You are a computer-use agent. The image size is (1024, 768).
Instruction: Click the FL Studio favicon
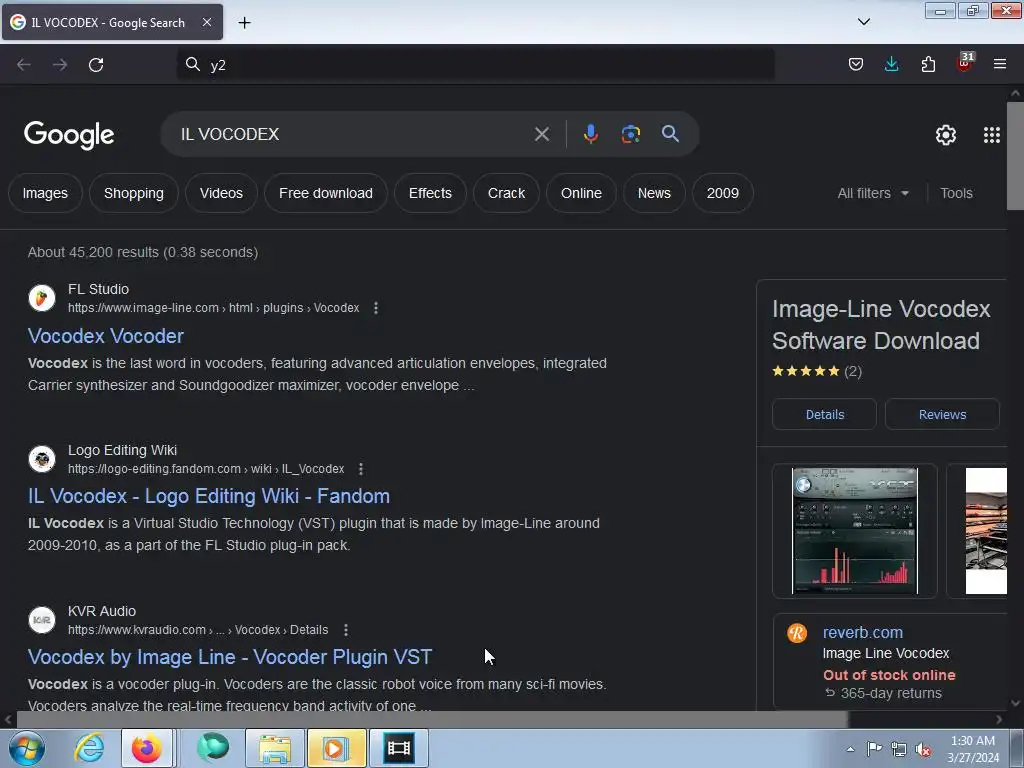pos(42,298)
